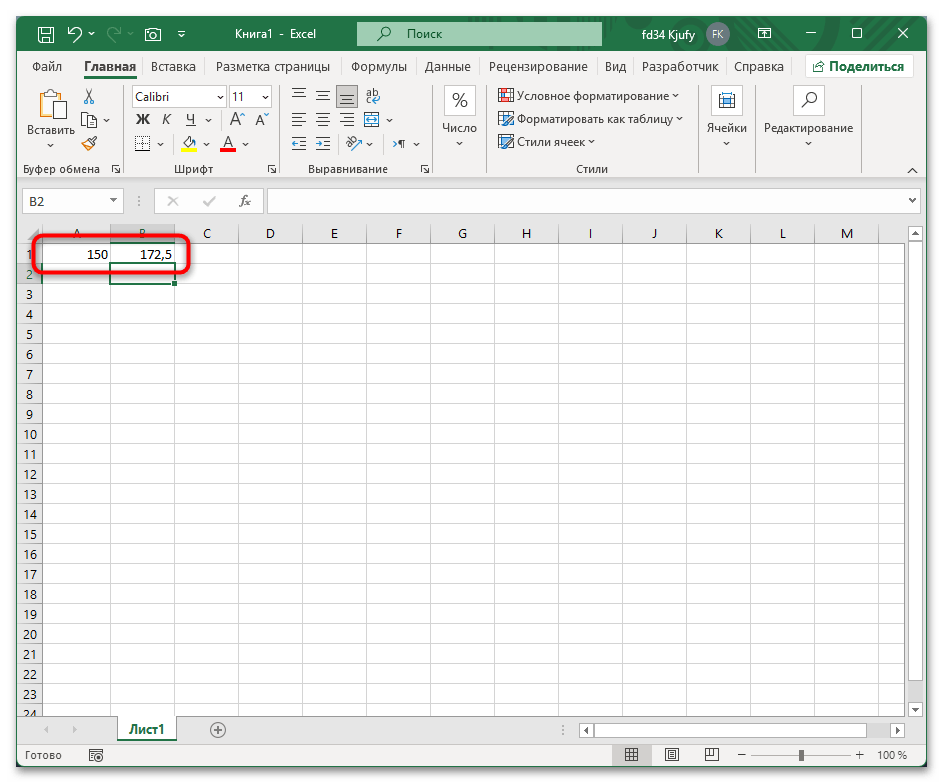This screenshot has height=783, width=943.
Task: Apply yellow fill color bucket
Action: pos(189,144)
